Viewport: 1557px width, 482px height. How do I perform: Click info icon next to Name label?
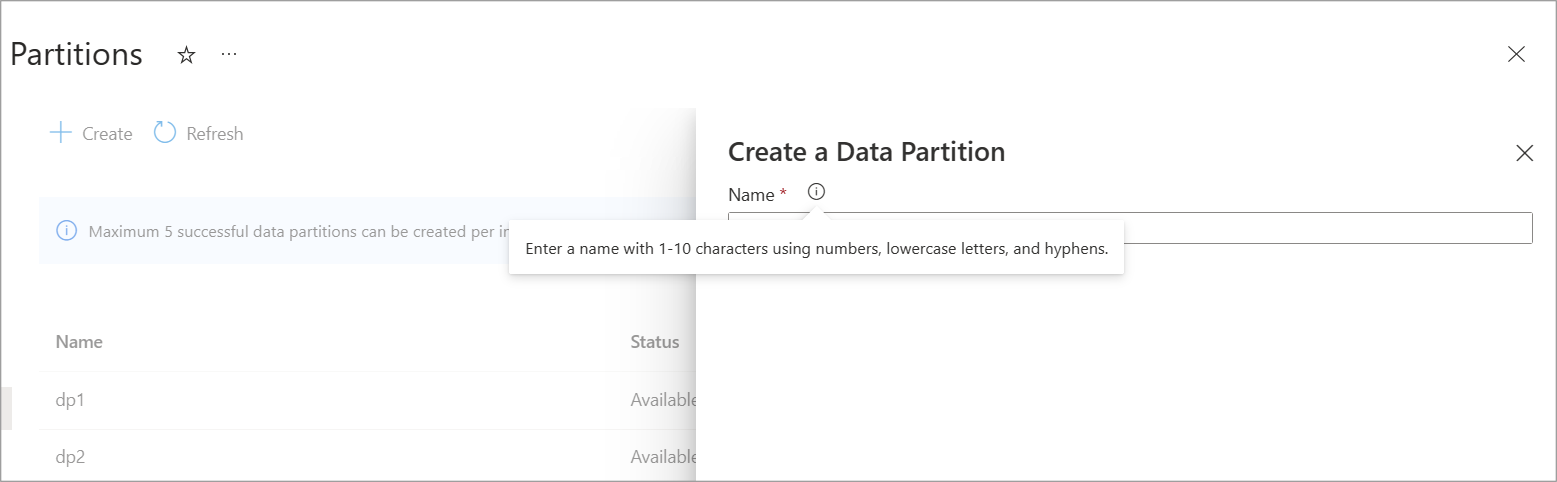coord(816,192)
